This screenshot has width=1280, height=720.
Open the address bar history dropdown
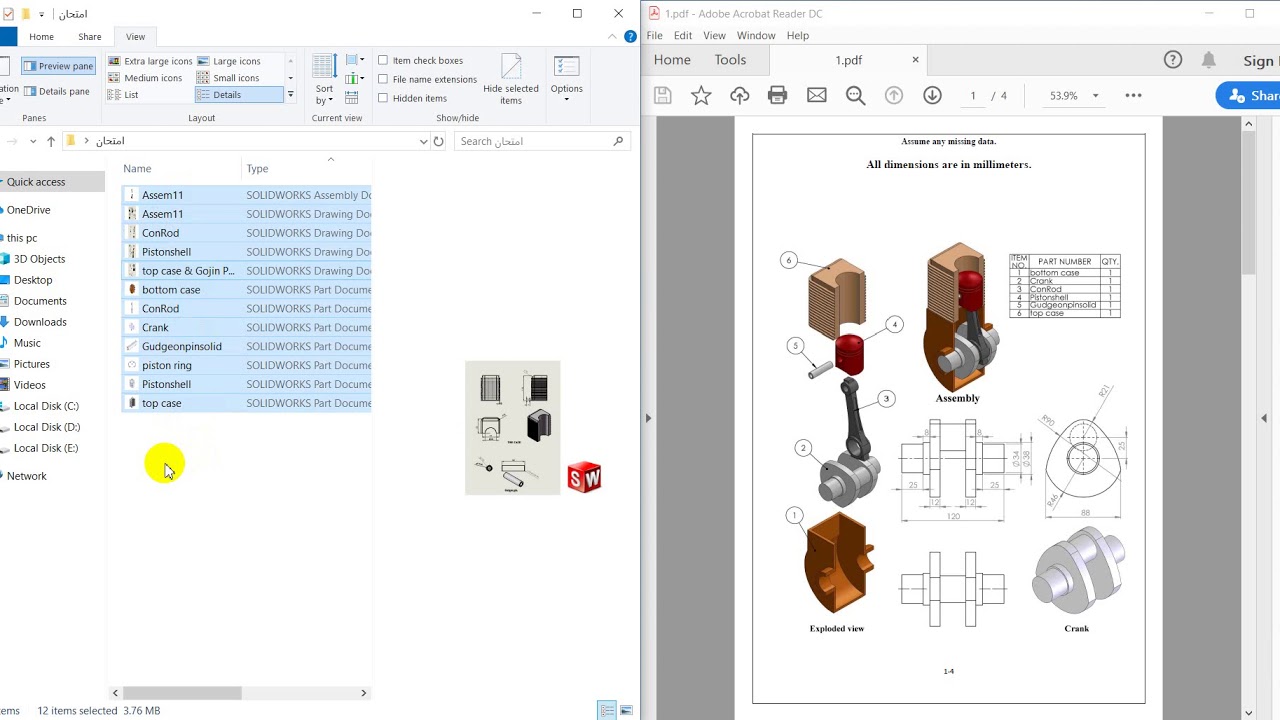pos(423,141)
